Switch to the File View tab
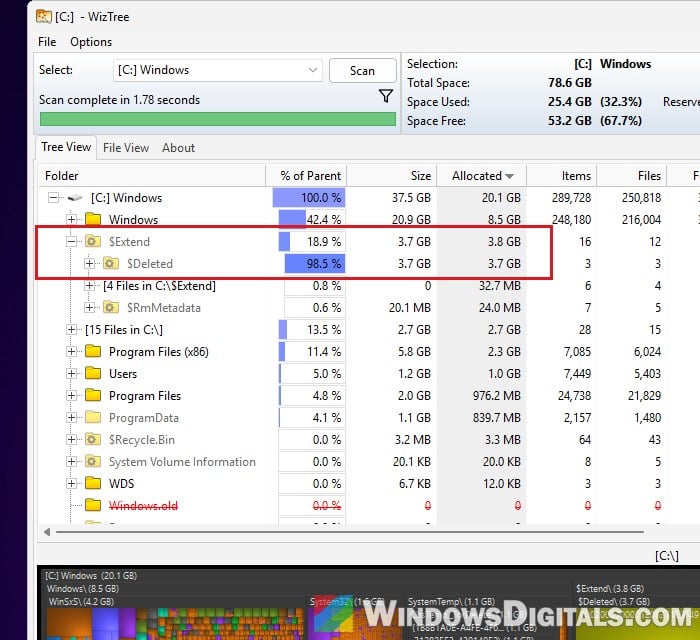Image resolution: width=700 pixels, height=640 pixels. [x=126, y=148]
